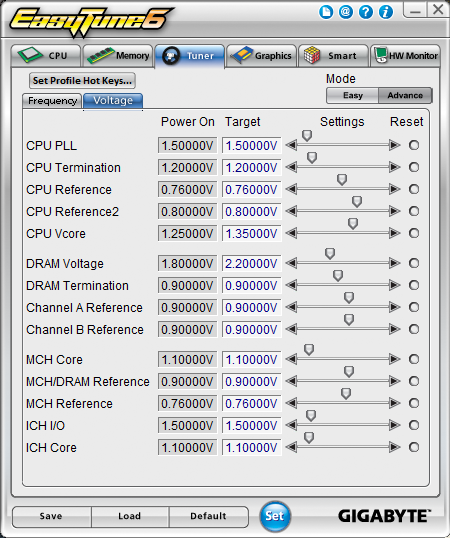Image resolution: width=450 pixels, height=538 pixels.
Task: Reset ICH I/O radio button
Action: click(414, 425)
